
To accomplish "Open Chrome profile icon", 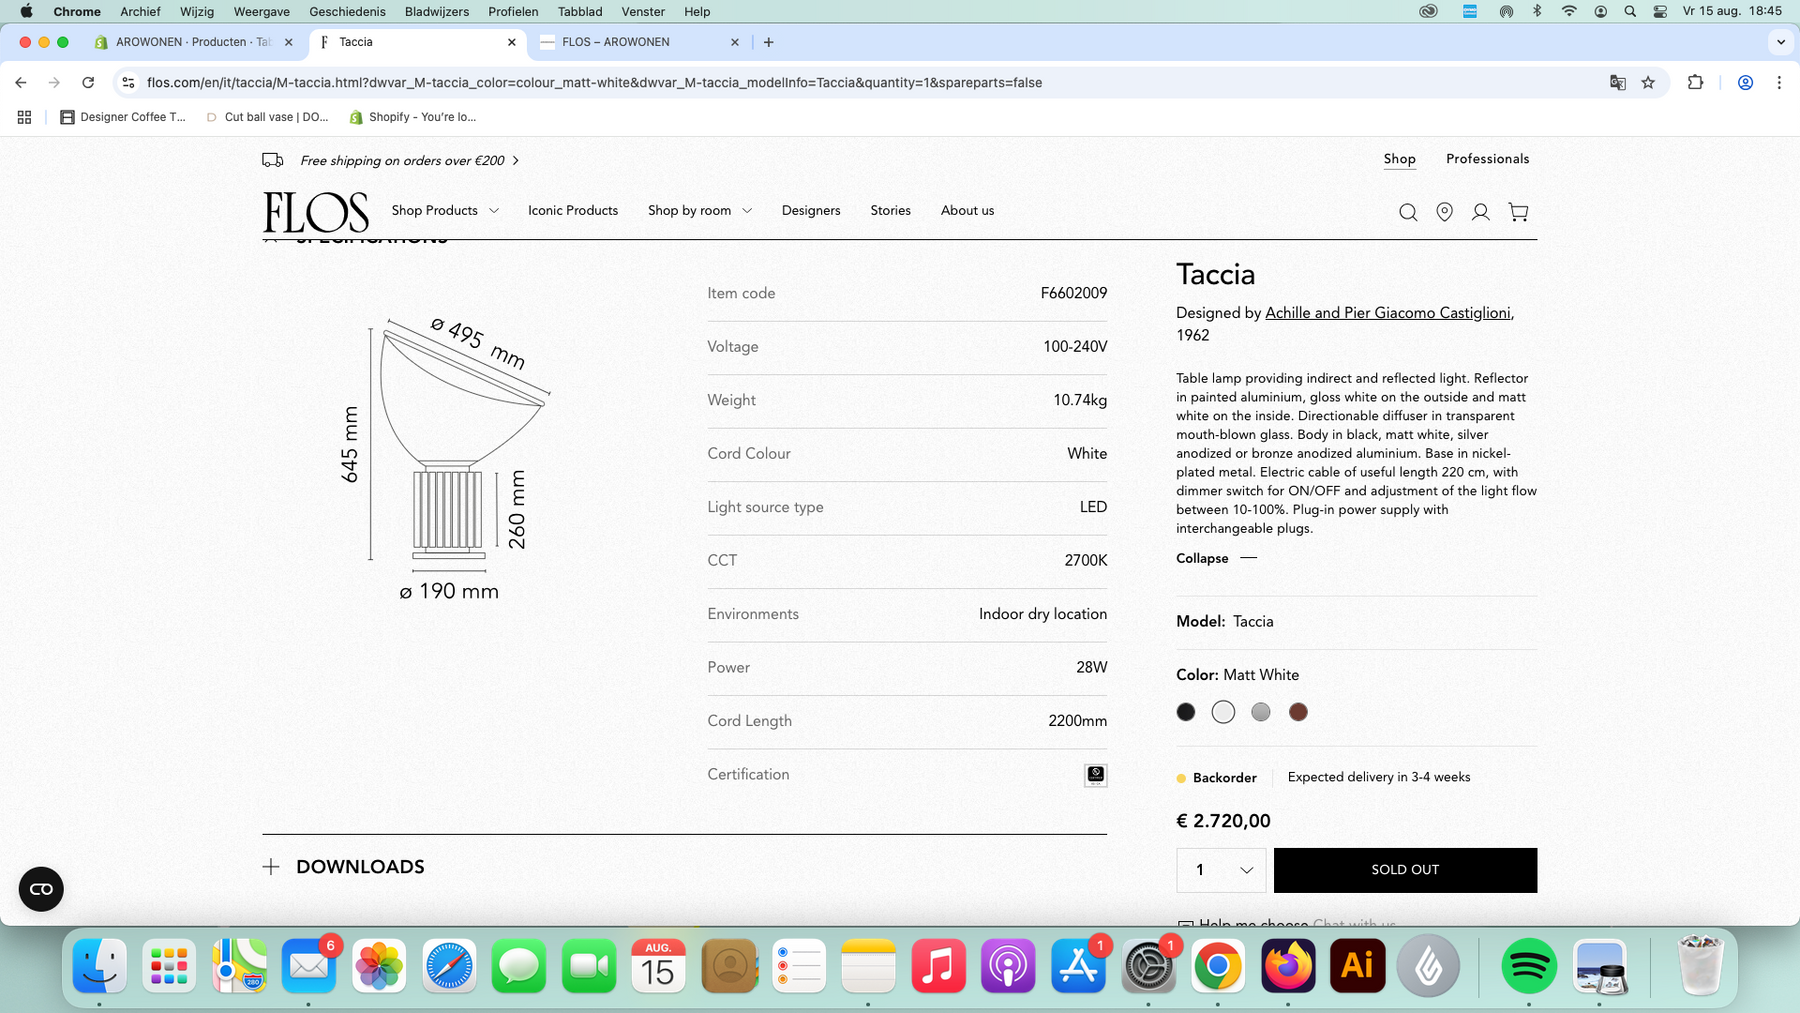I will pos(1745,83).
